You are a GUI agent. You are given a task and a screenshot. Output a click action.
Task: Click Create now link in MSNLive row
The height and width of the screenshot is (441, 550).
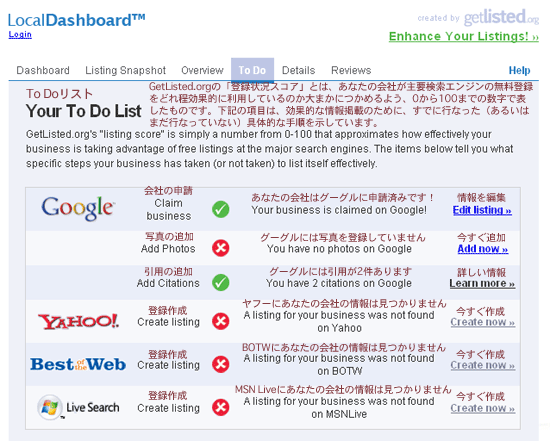(483, 408)
